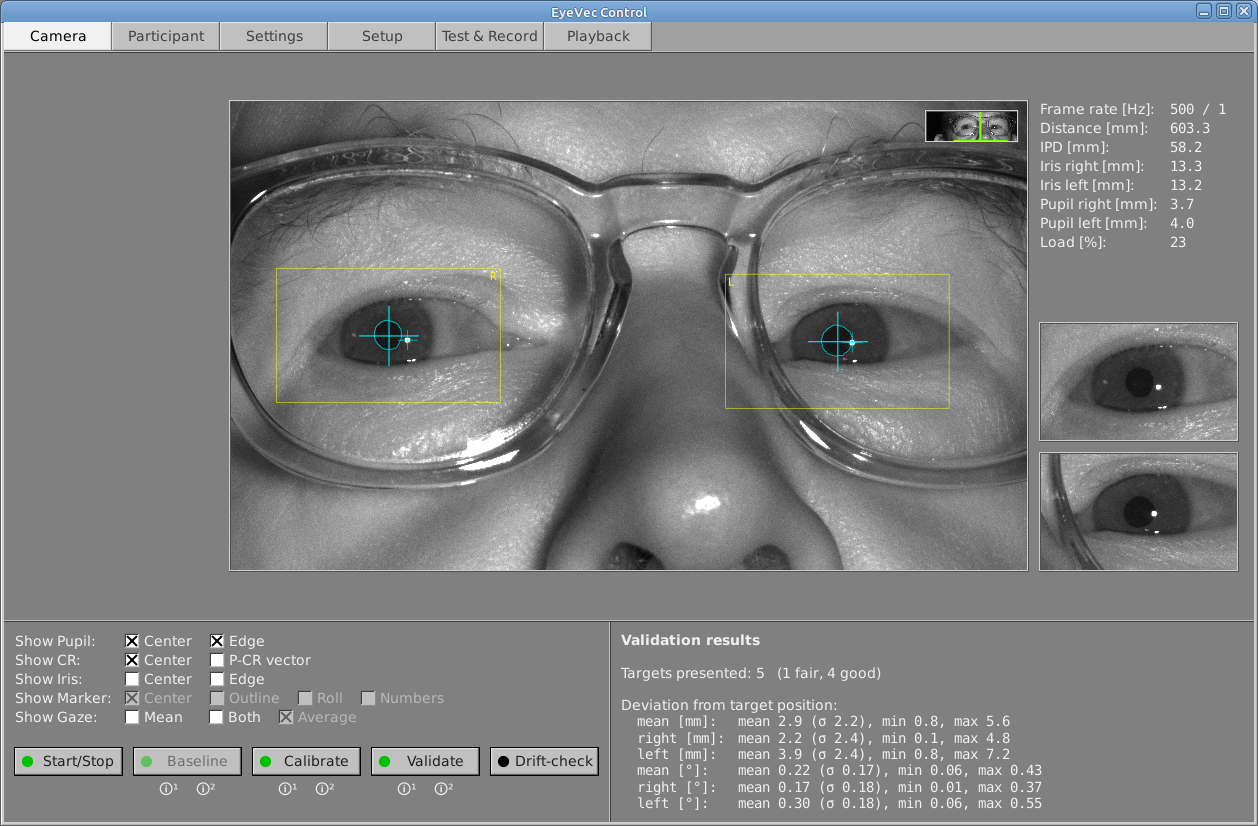The width and height of the screenshot is (1258, 826).
Task: Click the mean [mm] deviation row
Action: click(x=824, y=721)
